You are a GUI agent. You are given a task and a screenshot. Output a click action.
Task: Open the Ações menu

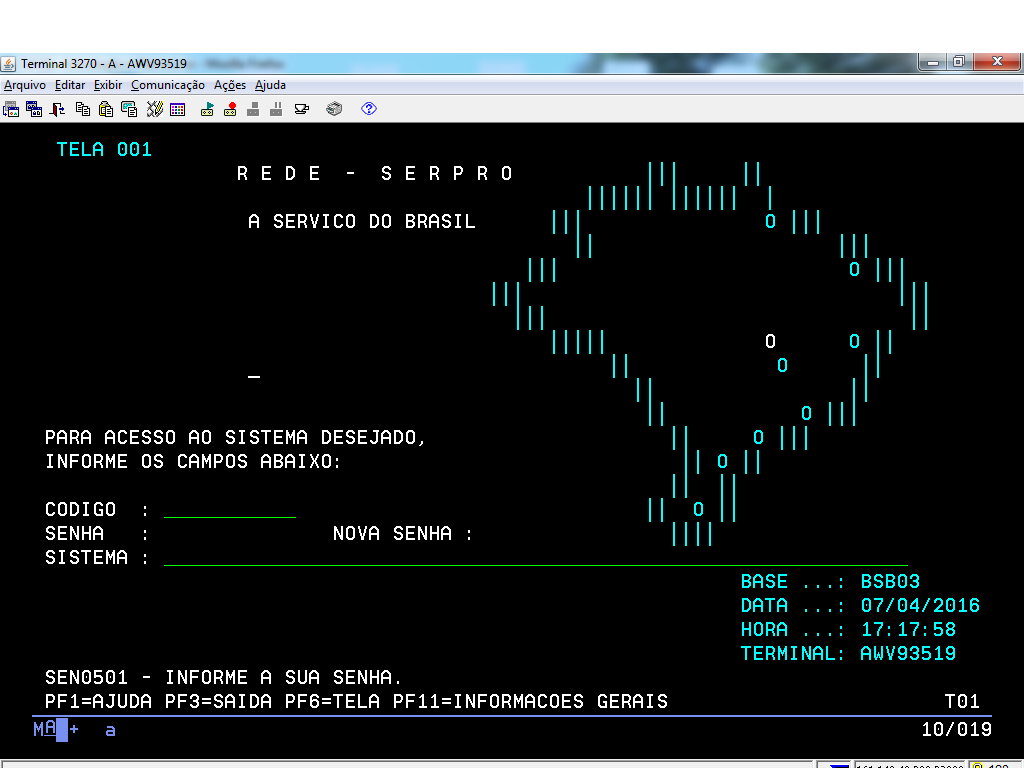pyautogui.click(x=230, y=85)
